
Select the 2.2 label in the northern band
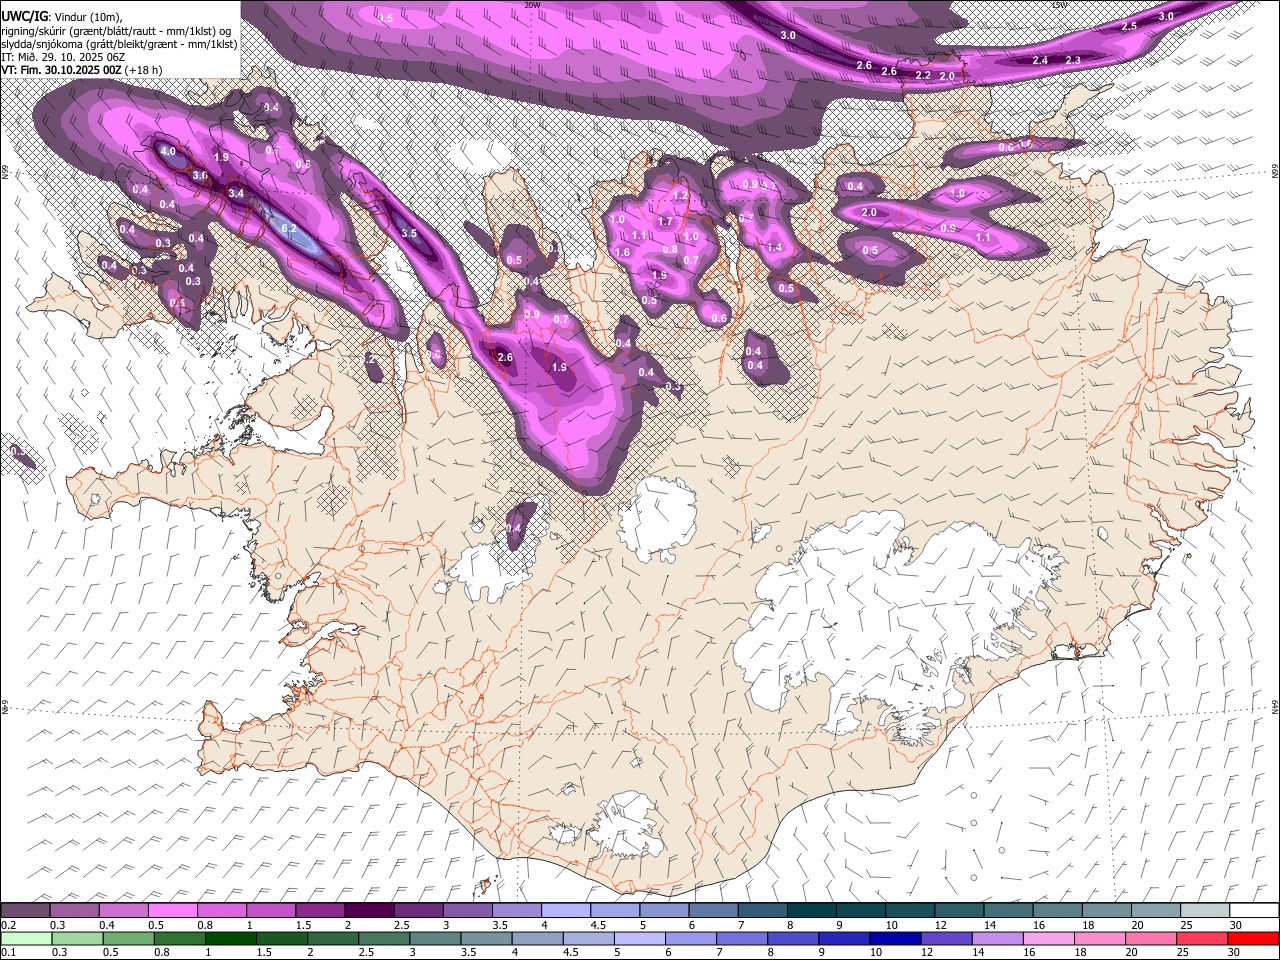(x=923, y=76)
